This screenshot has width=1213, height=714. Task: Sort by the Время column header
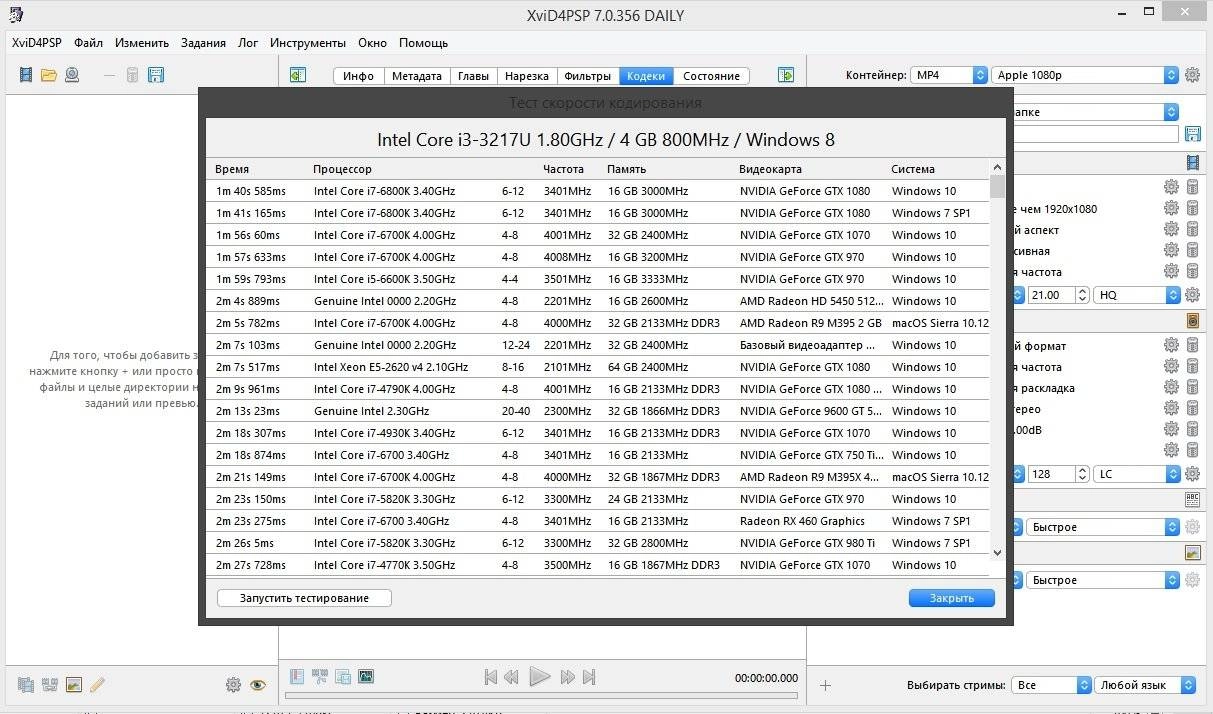pyautogui.click(x=232, y=169)
